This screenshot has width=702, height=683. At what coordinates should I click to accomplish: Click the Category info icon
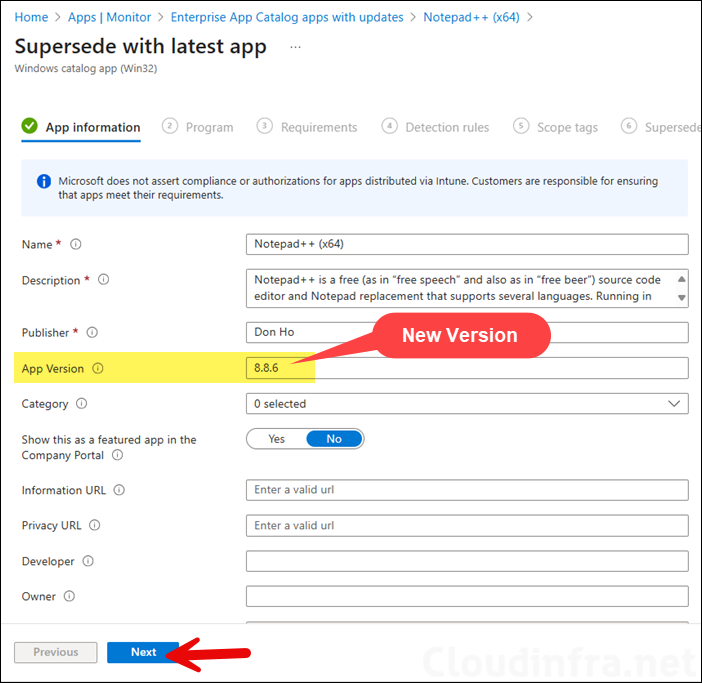tap(81, 404)
